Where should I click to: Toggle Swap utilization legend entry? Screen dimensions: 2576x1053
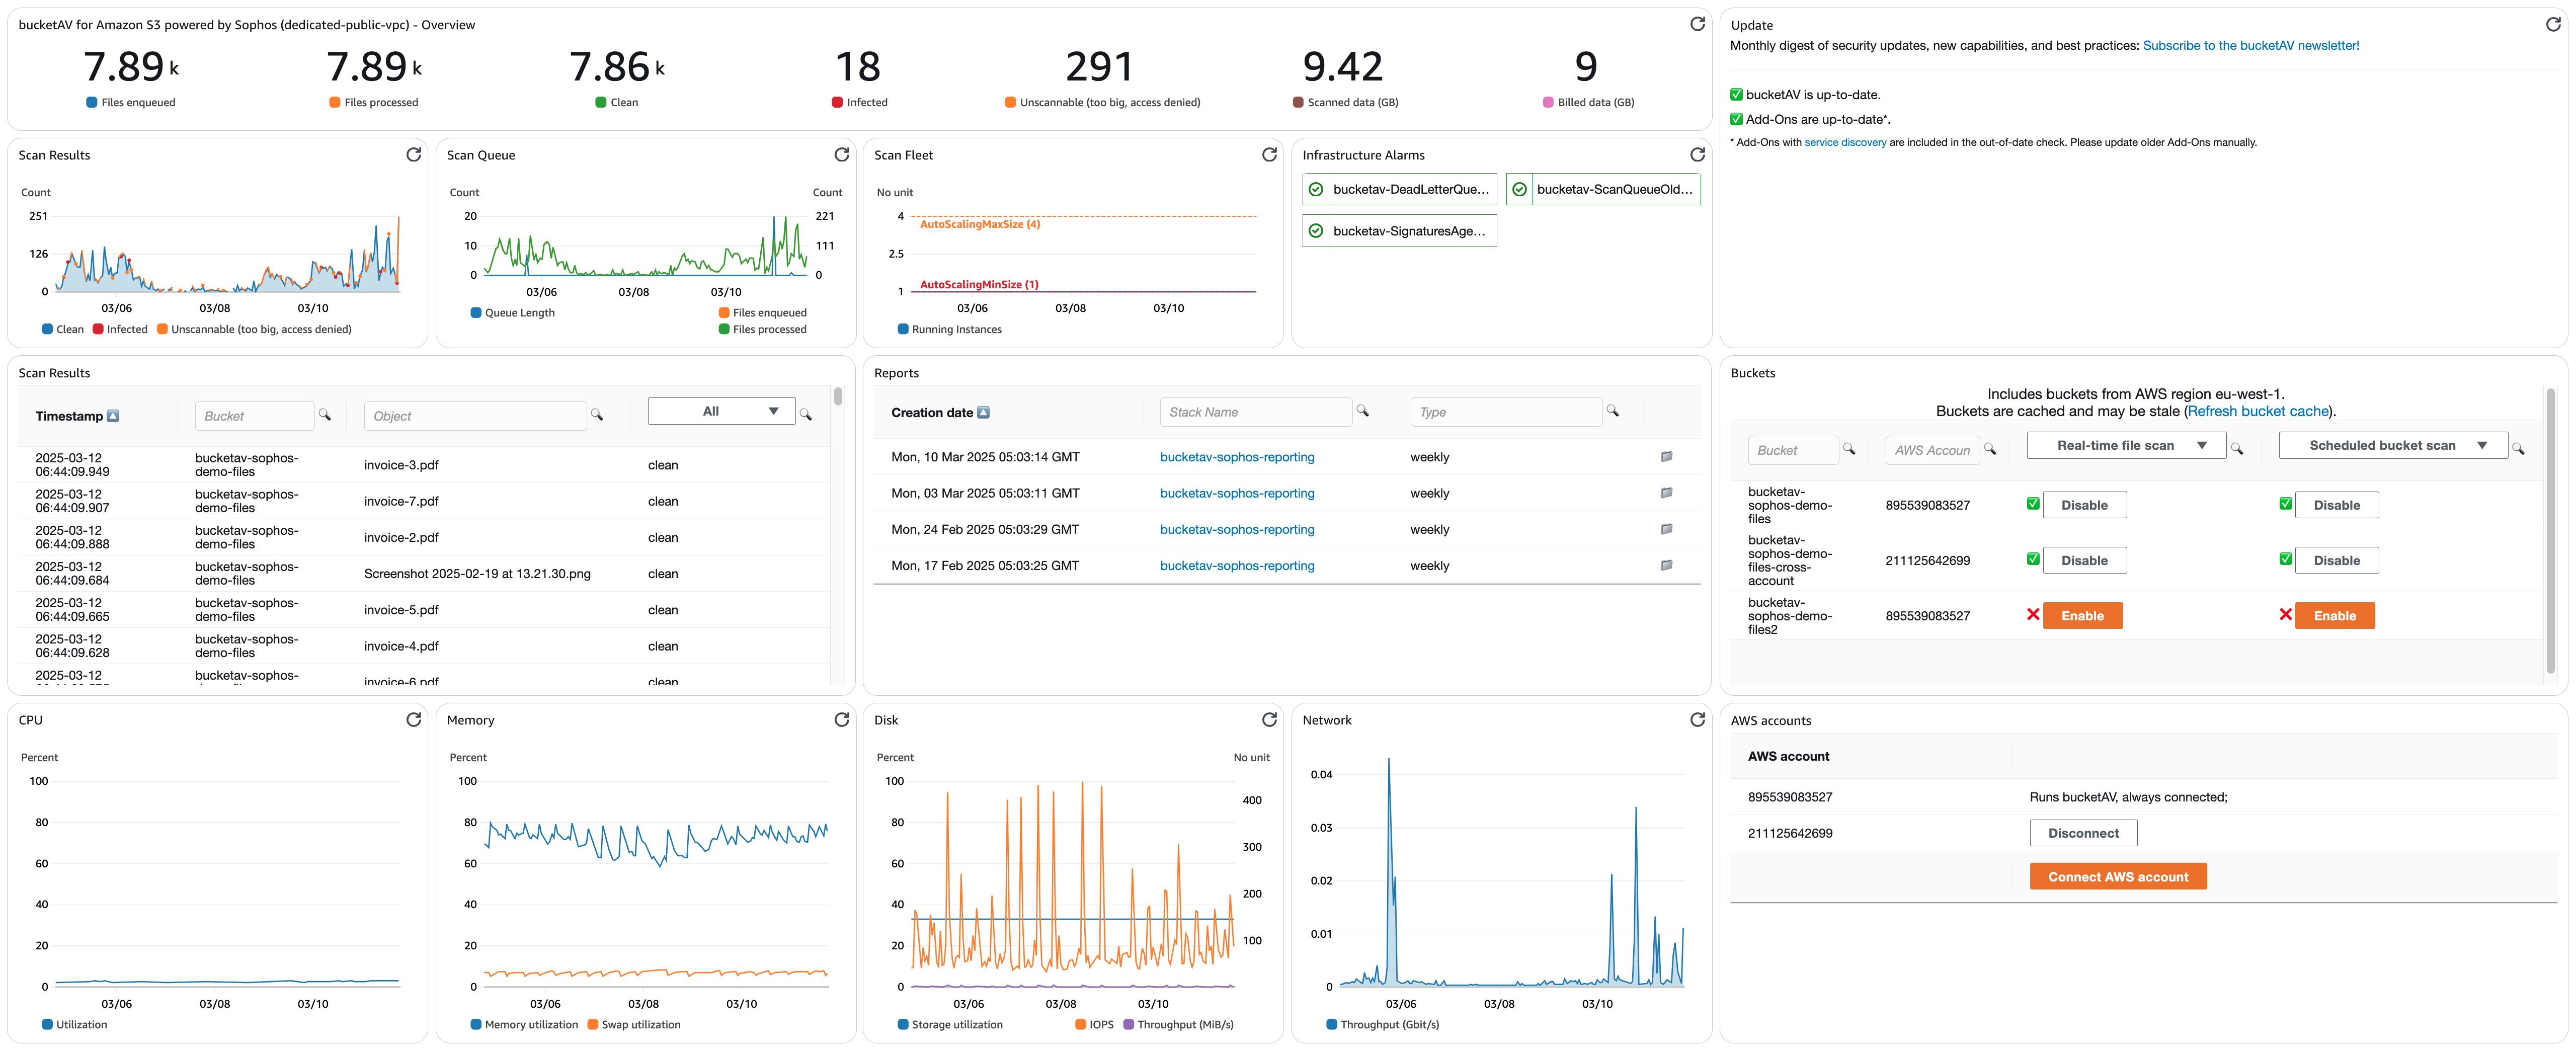point(634,1024)
